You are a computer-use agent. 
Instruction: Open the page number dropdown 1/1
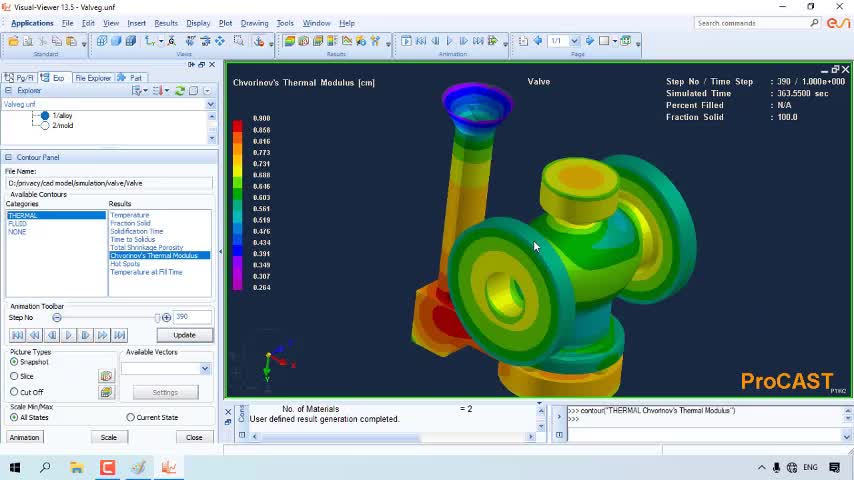[574, 41]
